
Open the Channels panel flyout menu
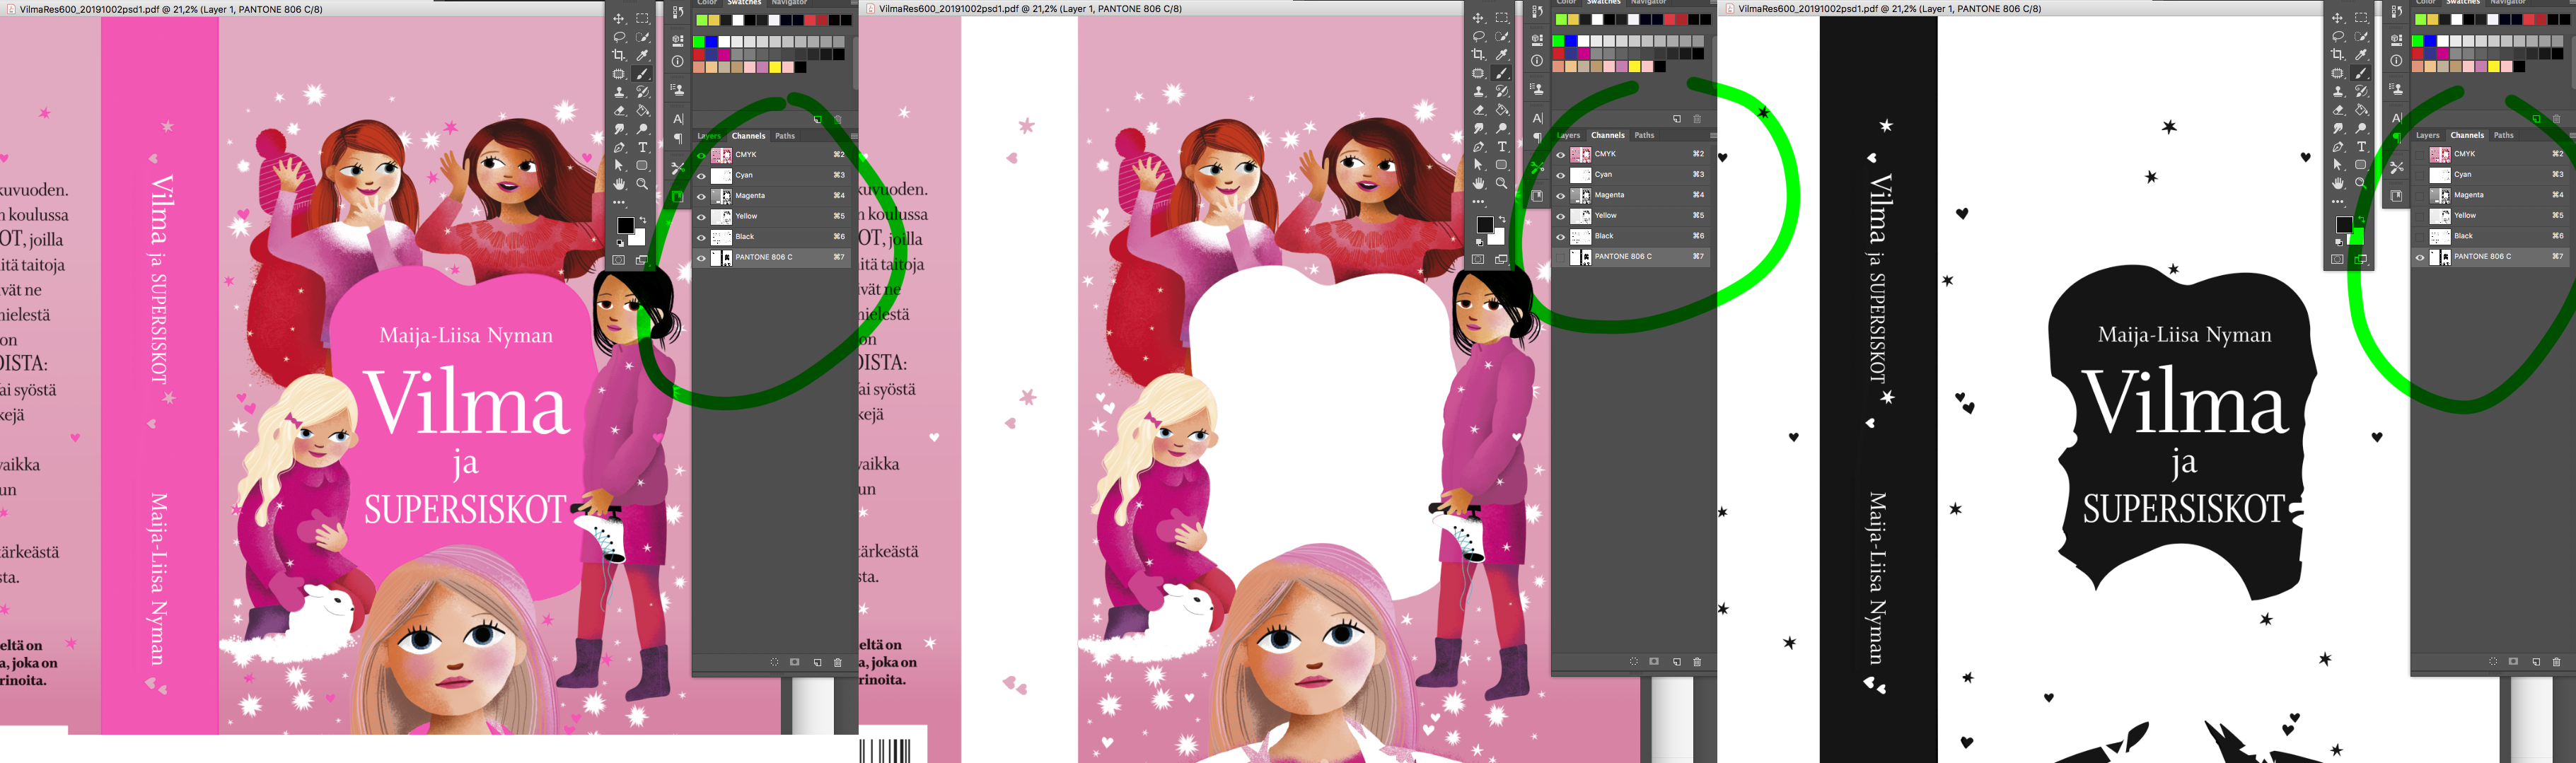tap(855, 136)
